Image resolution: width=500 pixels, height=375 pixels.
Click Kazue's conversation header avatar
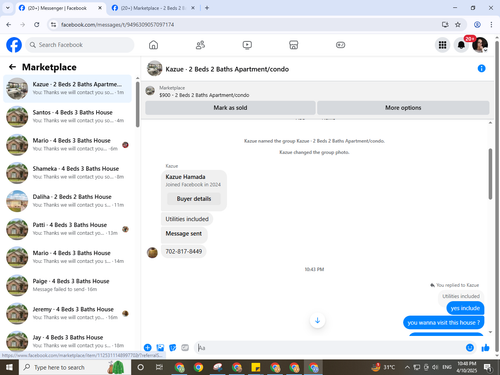click(155, 68)
